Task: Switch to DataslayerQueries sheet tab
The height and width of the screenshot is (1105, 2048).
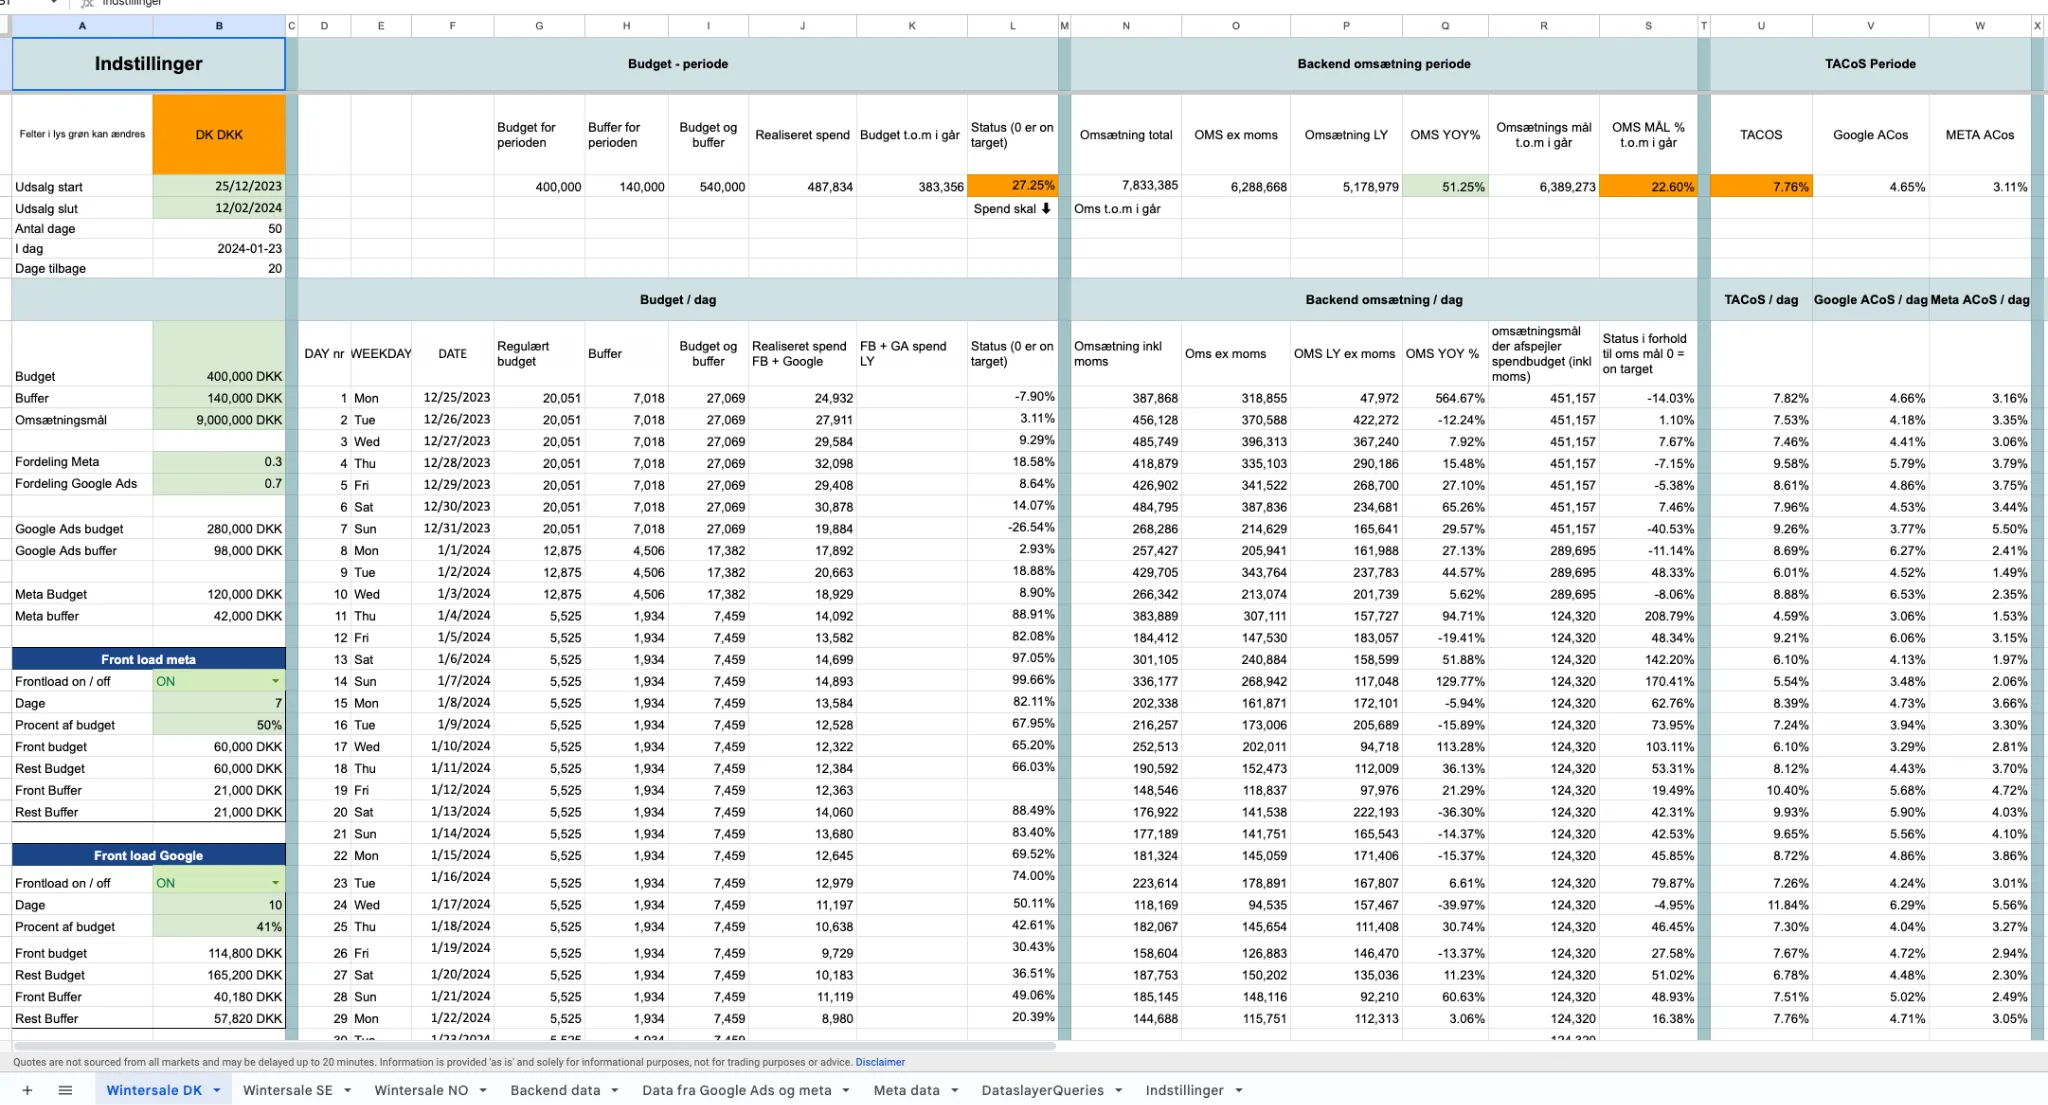Action: [1042, 1090]
